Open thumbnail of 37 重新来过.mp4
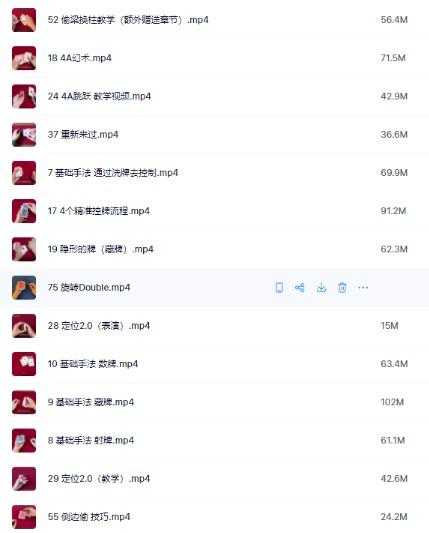This screenshot has height=533, width=429. click(24, 135)
